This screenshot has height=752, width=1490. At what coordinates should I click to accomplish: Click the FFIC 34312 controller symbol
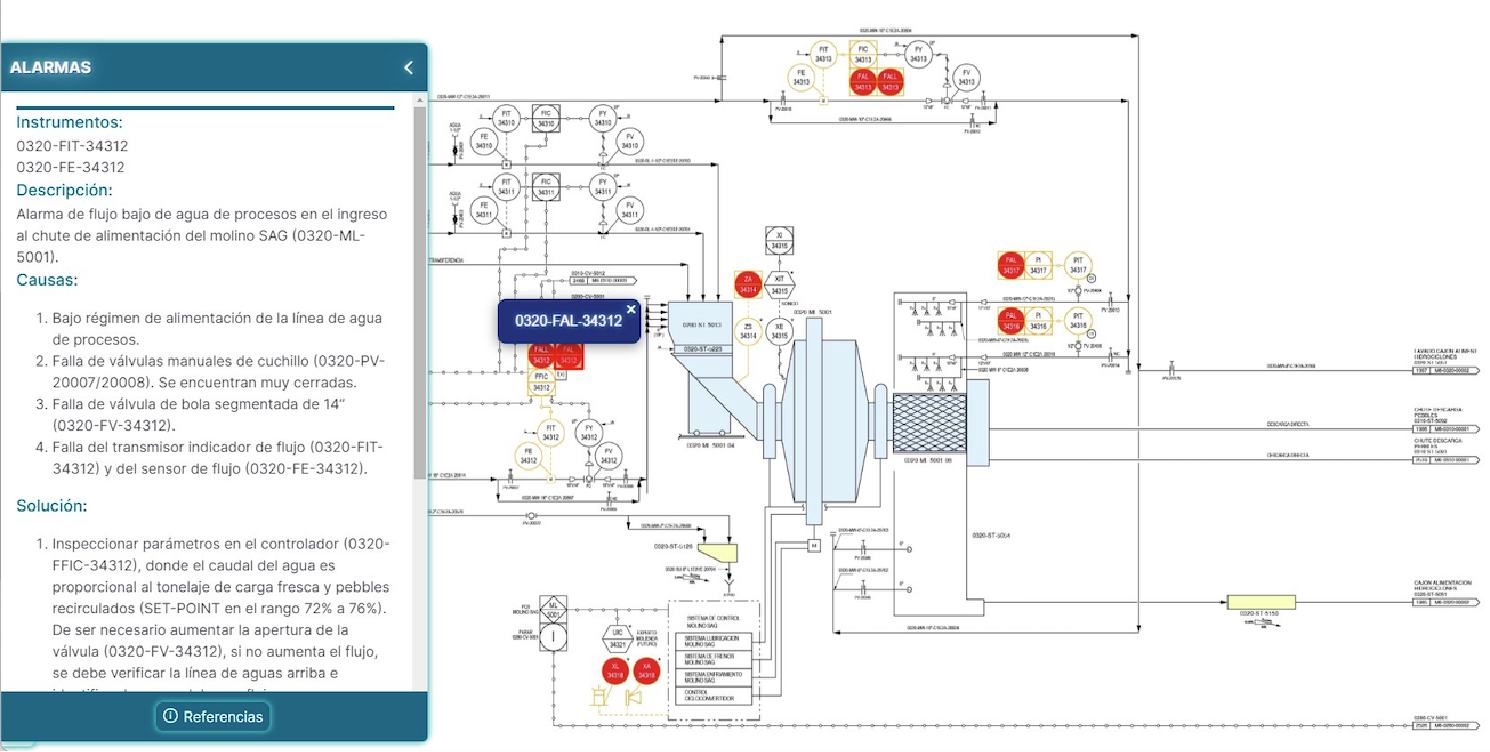click(x=541, y=381)
